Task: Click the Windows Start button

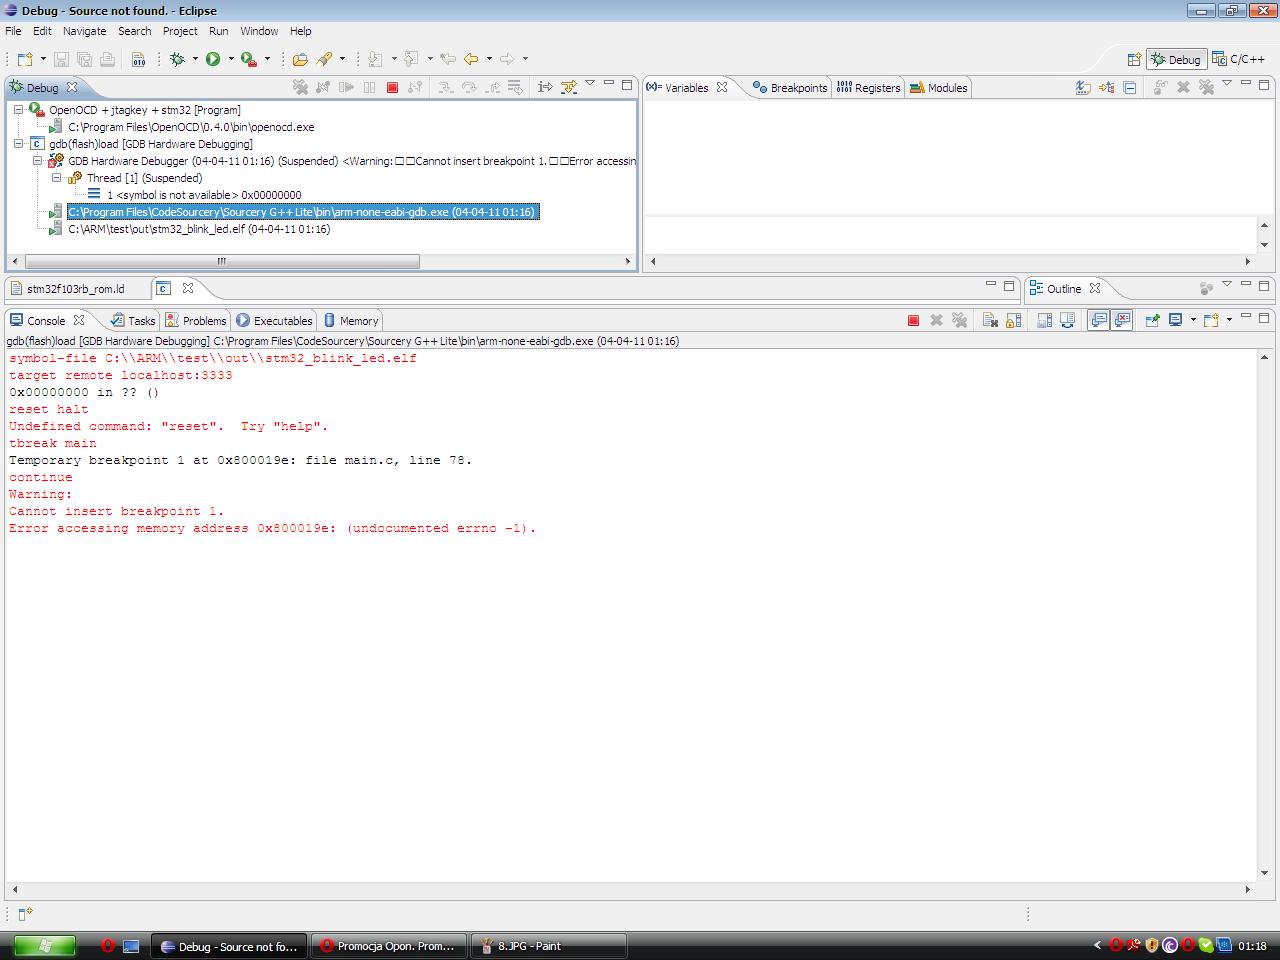Action: (44, 945)
